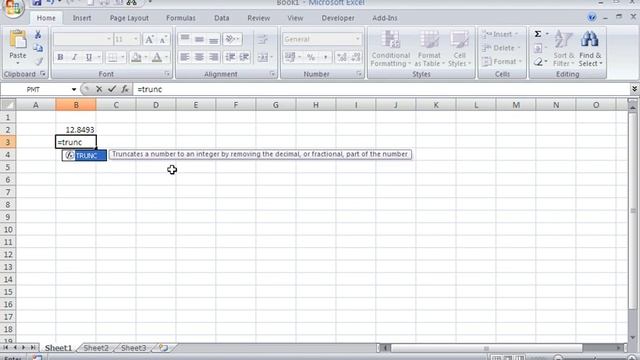Click the Insert cells button
This screenshot has width=640, height=360.
coord(500,34)
